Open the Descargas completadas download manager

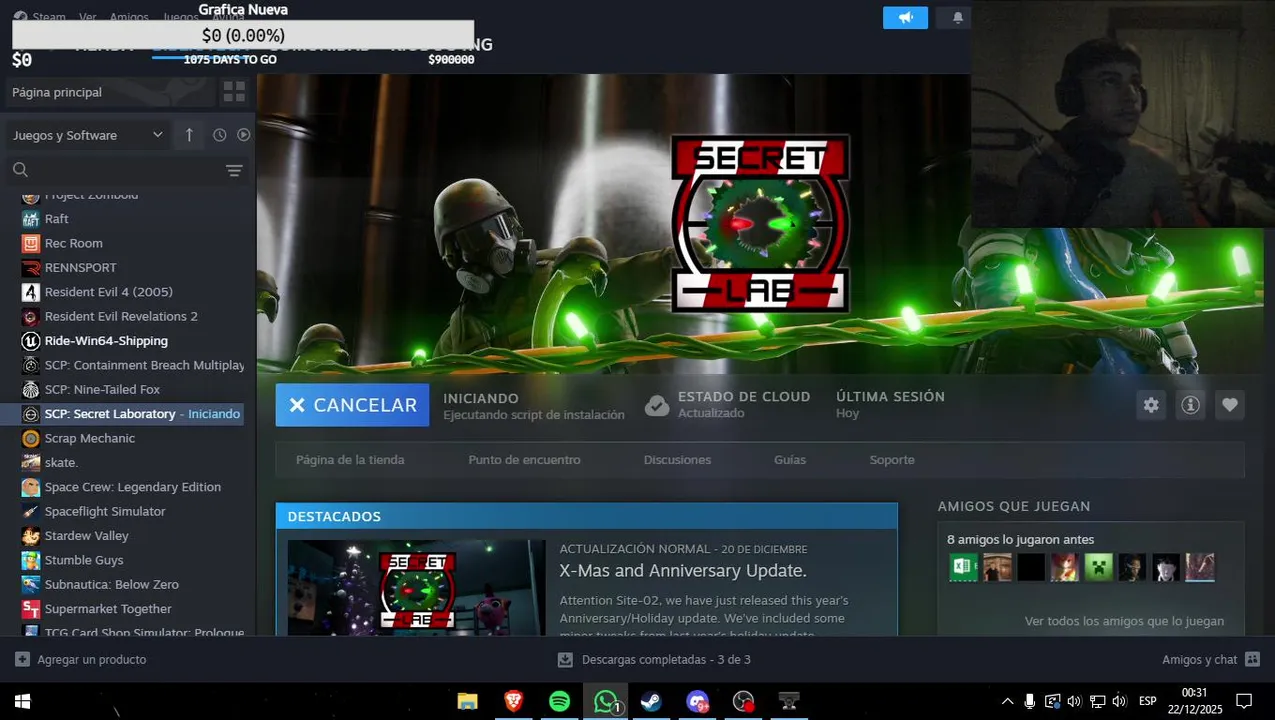(654, 660)
